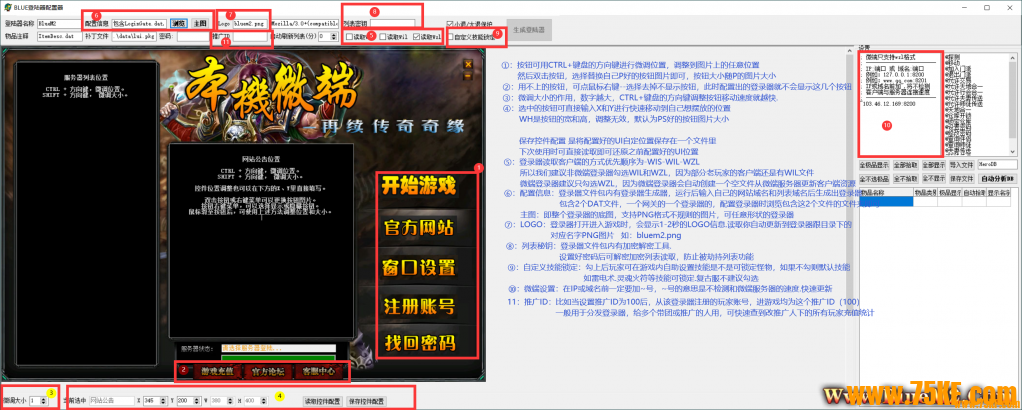Viewport: 1022px width, 410px height.
Task: Click the 主图 main image button
Action: coord(199,23)
